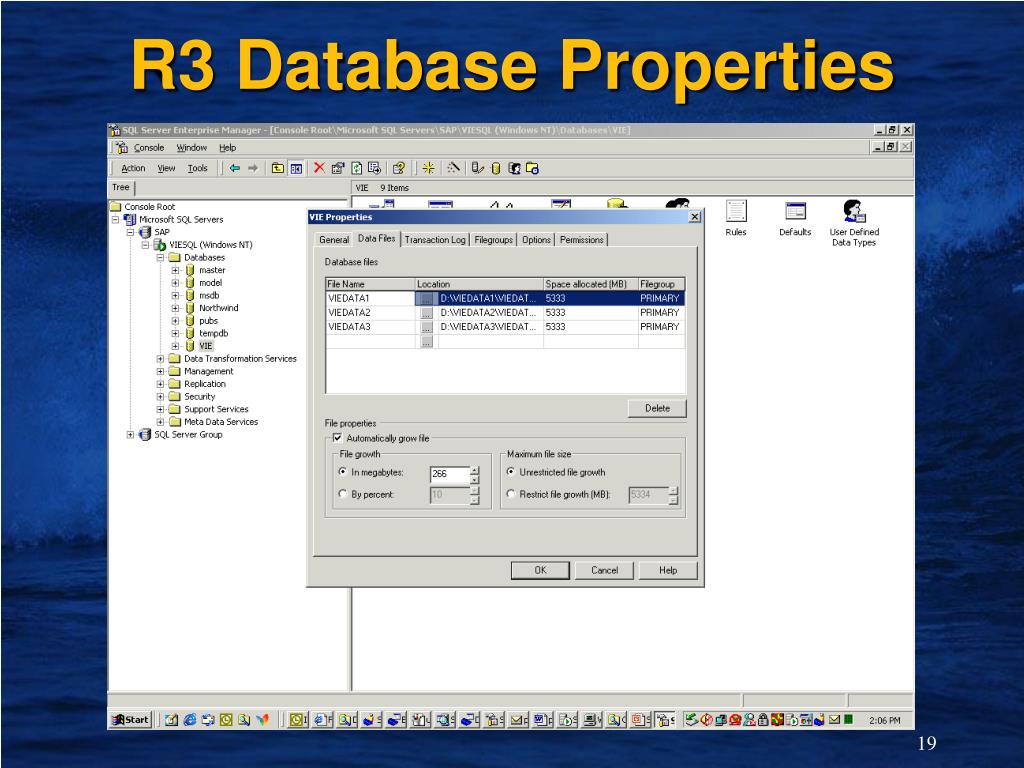This screenshot has height=768, width=1024.
Task: Expand the Security folder node
Action: 160,396
